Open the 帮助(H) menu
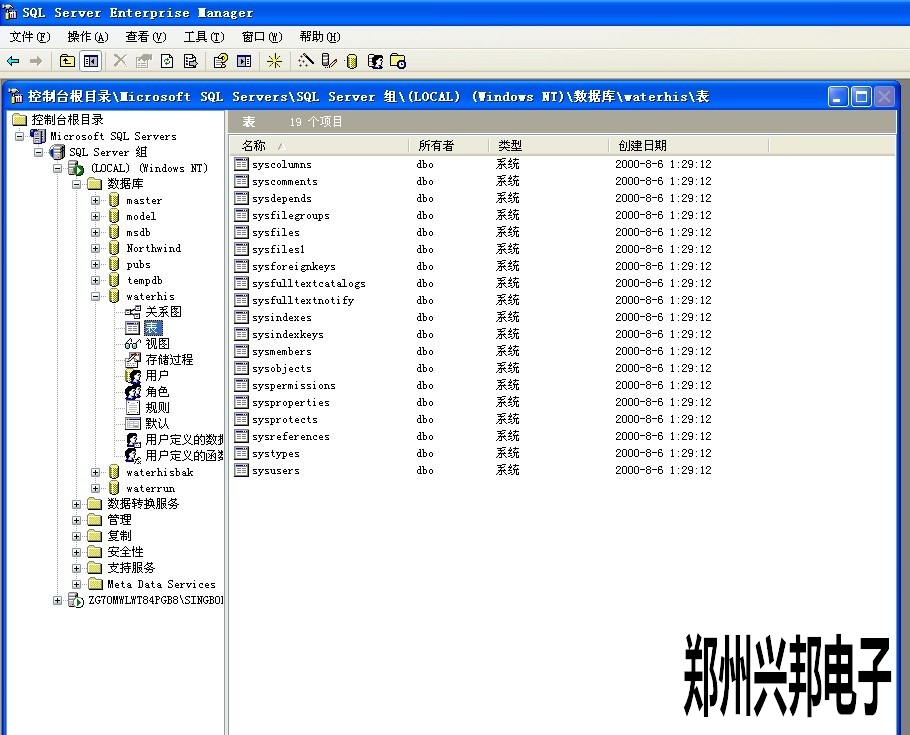This screenshot has width=910, height=735. [320, 37]
